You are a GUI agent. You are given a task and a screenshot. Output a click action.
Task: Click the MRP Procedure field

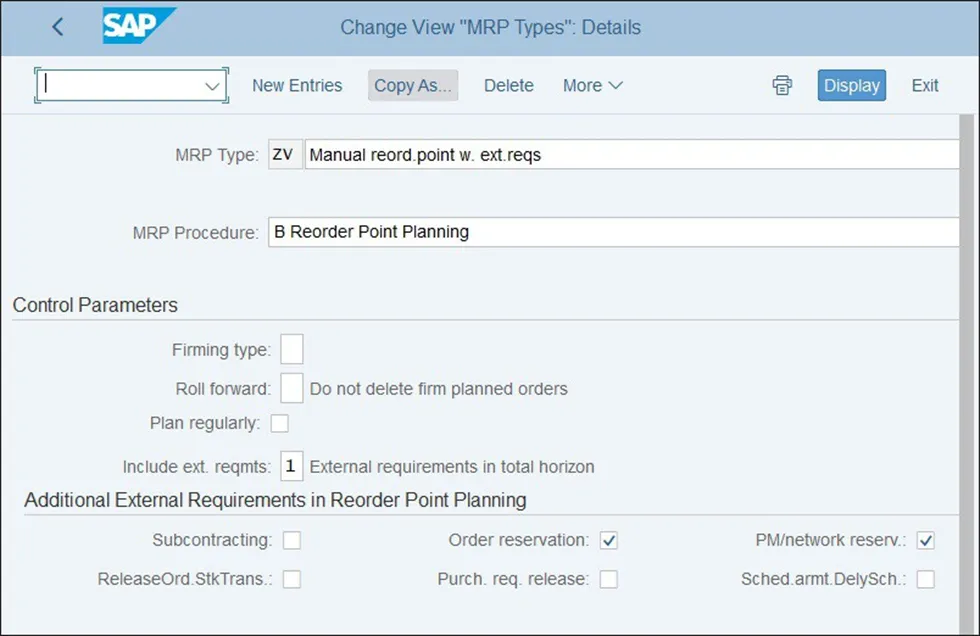tap(612, 232)
